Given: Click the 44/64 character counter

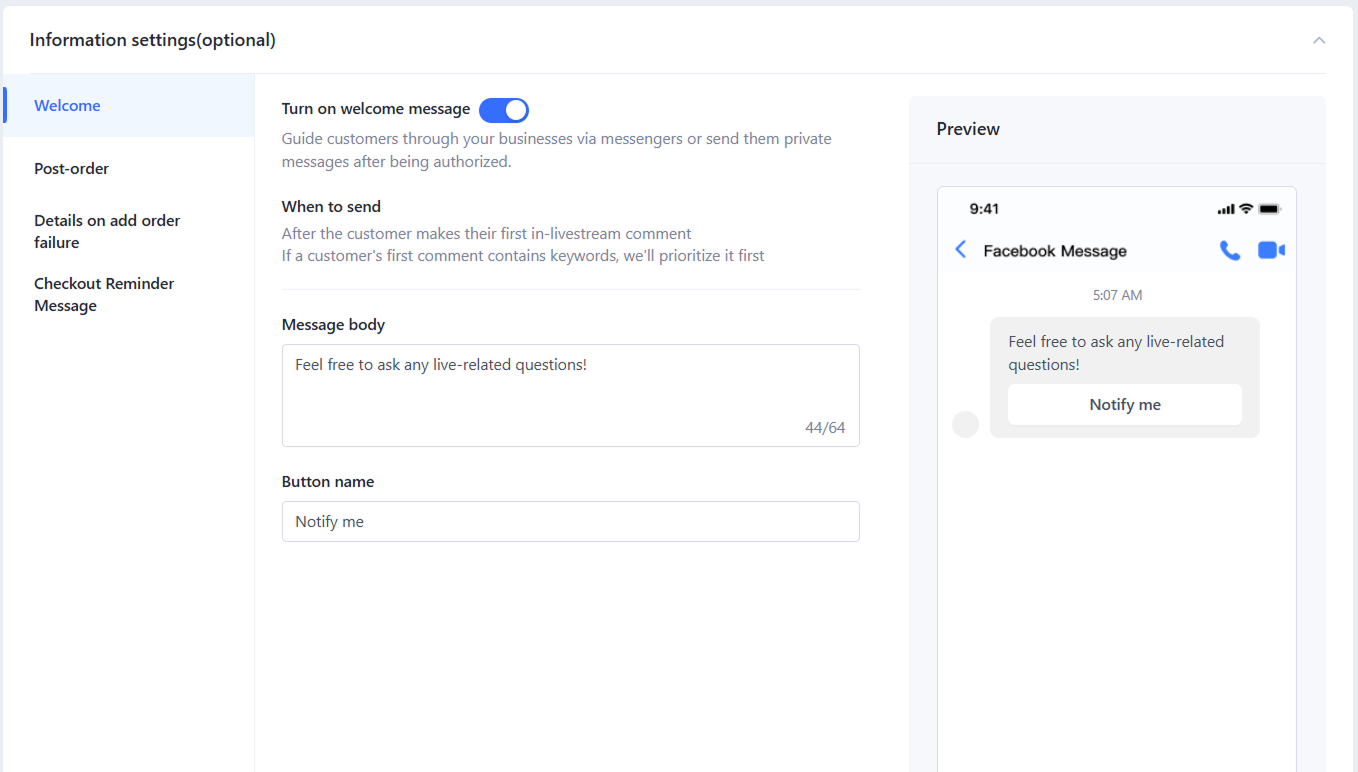Looking at the screenshot, I should (825, 428).
